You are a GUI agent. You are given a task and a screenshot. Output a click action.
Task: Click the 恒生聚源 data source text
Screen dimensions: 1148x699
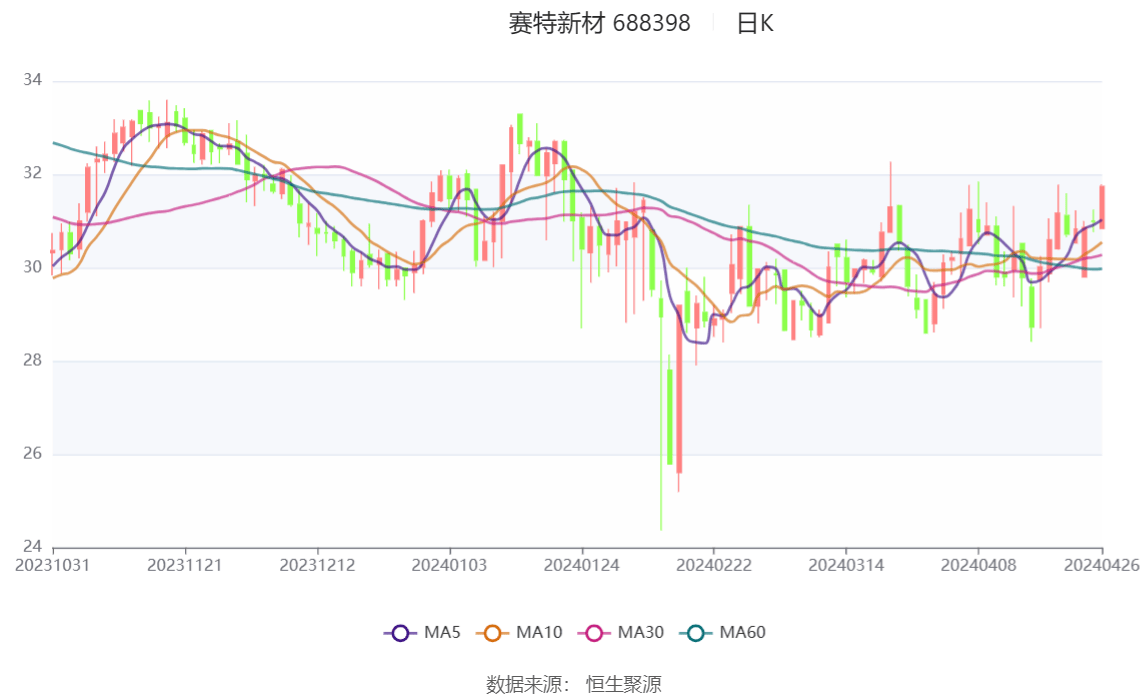pos(623,684)
